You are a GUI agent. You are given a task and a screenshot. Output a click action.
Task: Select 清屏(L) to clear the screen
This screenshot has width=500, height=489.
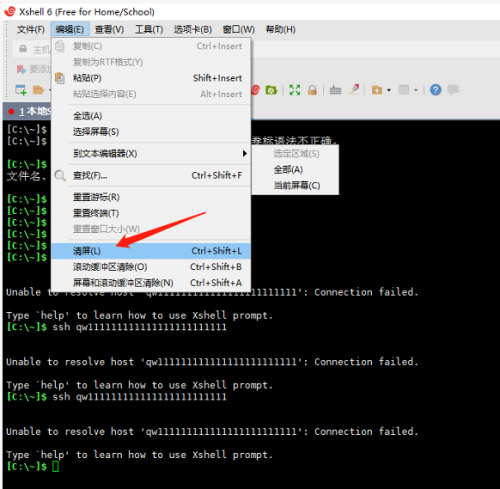coord(151,251)
